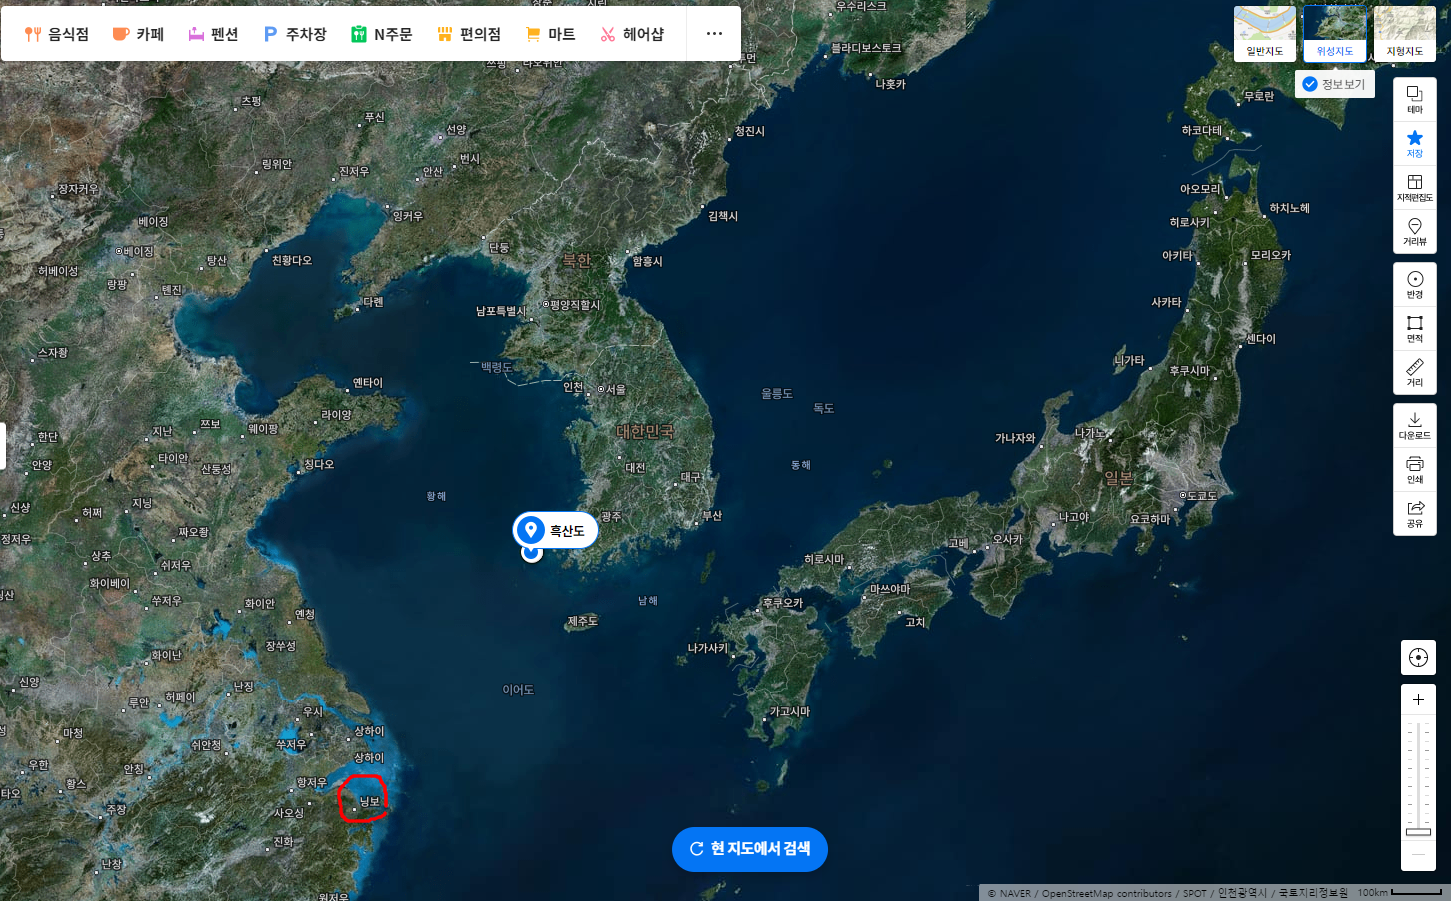This screenshot has width=1451, height=901.
Task: Select the N주문 category
Action: pyautogui.click(x=381, y=34)
